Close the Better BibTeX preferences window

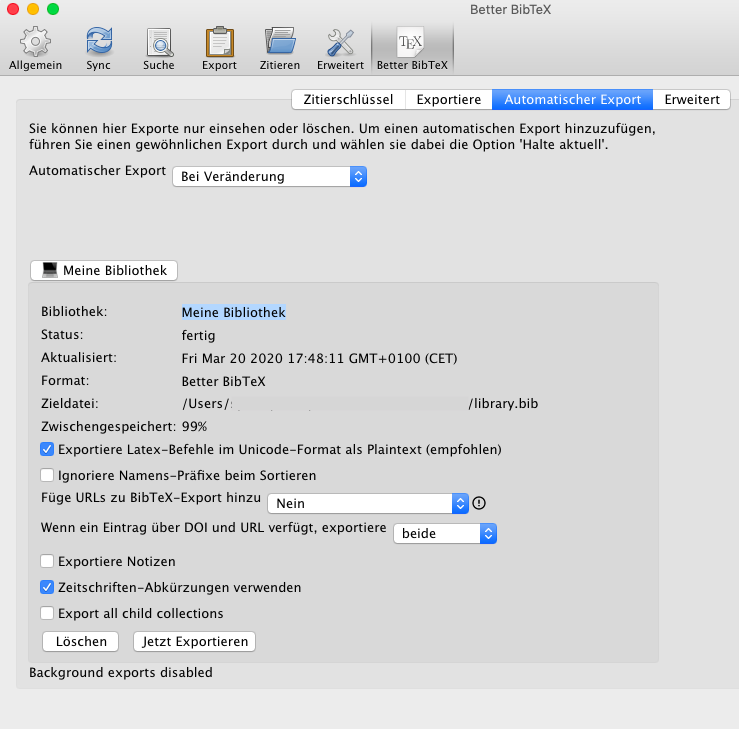coord(13,9)
